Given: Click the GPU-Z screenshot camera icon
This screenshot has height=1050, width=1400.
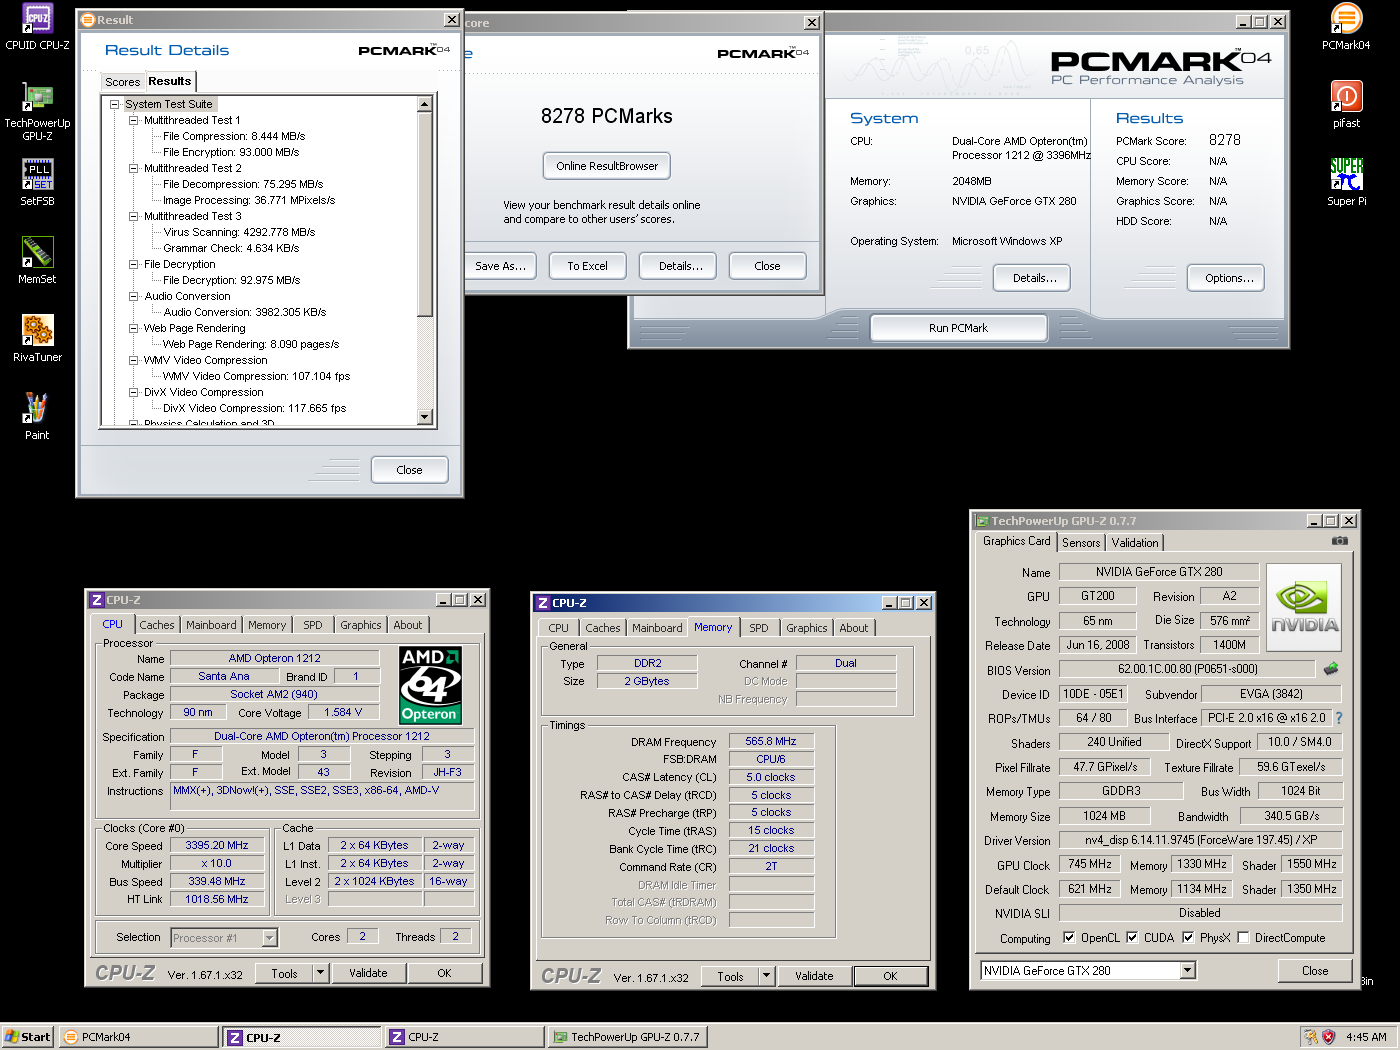Looking at the screenshot, I should click(x=1340, y=541).
